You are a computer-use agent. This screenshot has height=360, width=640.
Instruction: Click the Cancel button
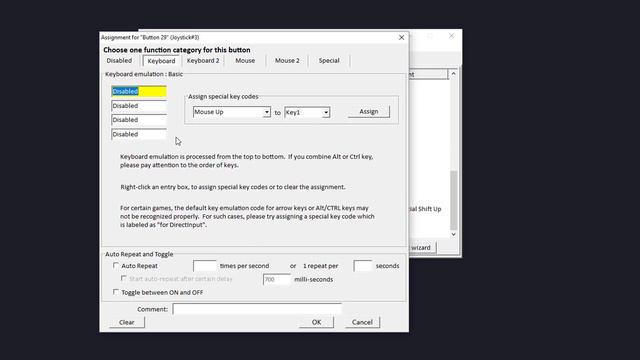coord(362,322)
